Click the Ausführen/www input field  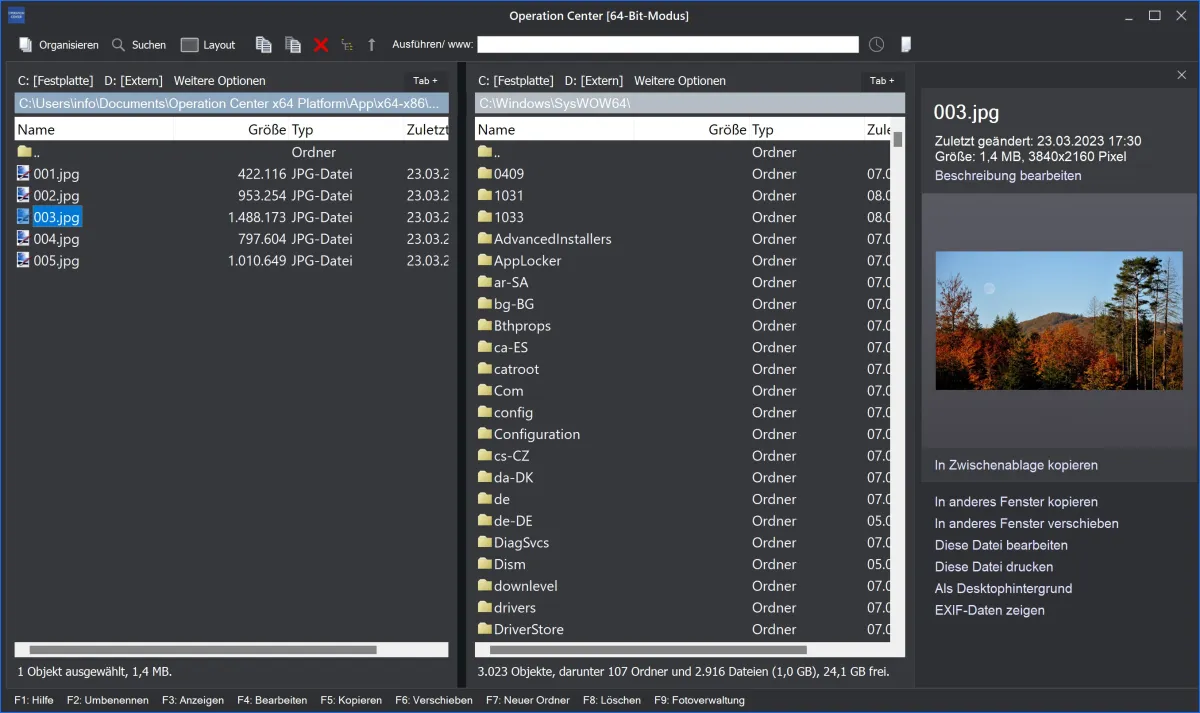pos(667,45)
